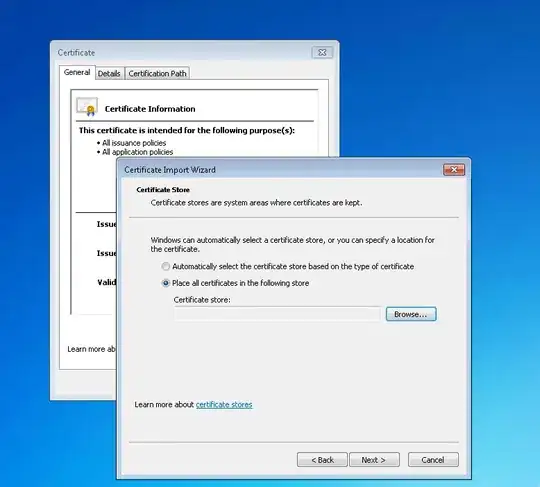Click 'Certificate stores are system areas' description
The width and height of the screenshot is (540, 487).
256,203
